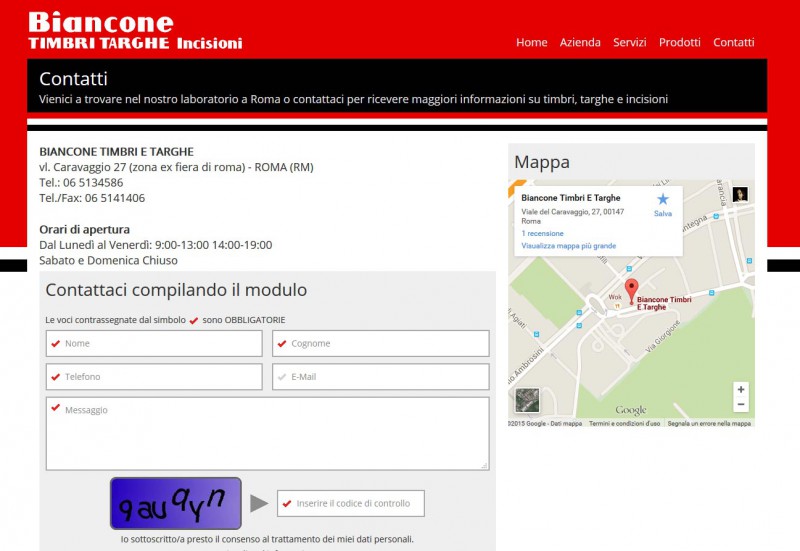Click the gray checkmark in E-Mail field
This screenshot has height=551, width=800.
[x=282, y=377]
